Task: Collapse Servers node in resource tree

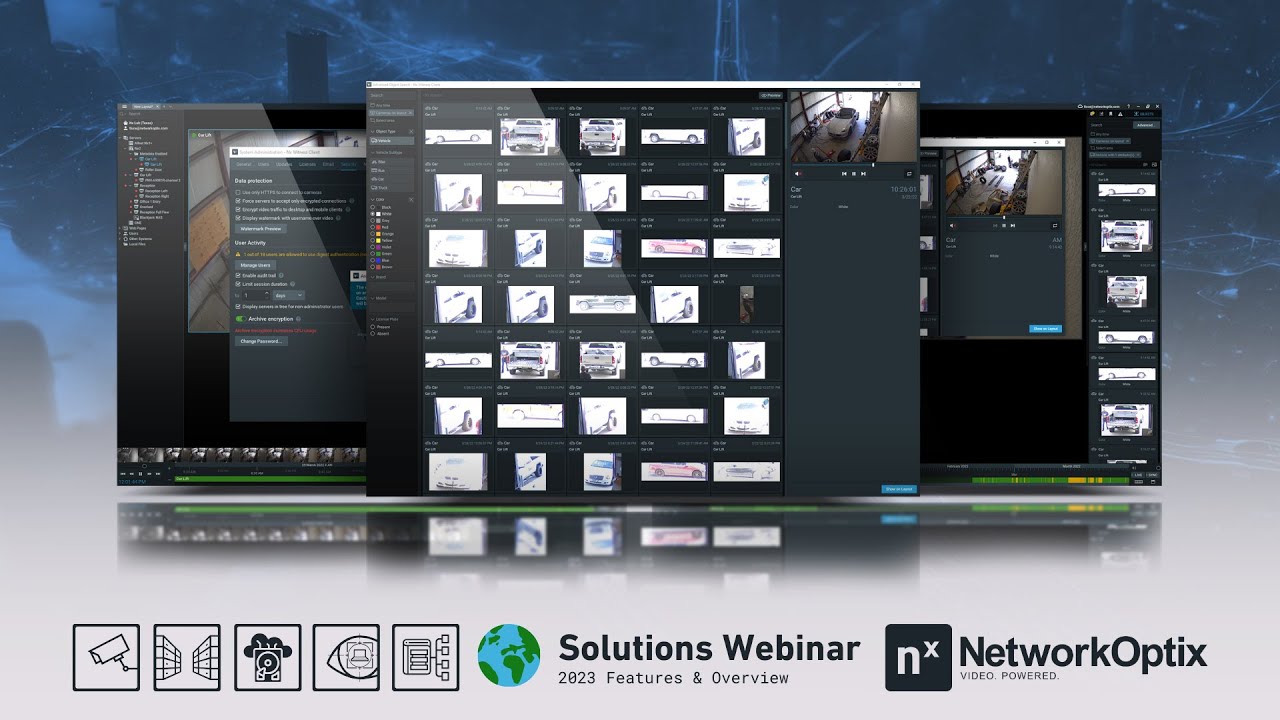Action: (x=120, y=138)
